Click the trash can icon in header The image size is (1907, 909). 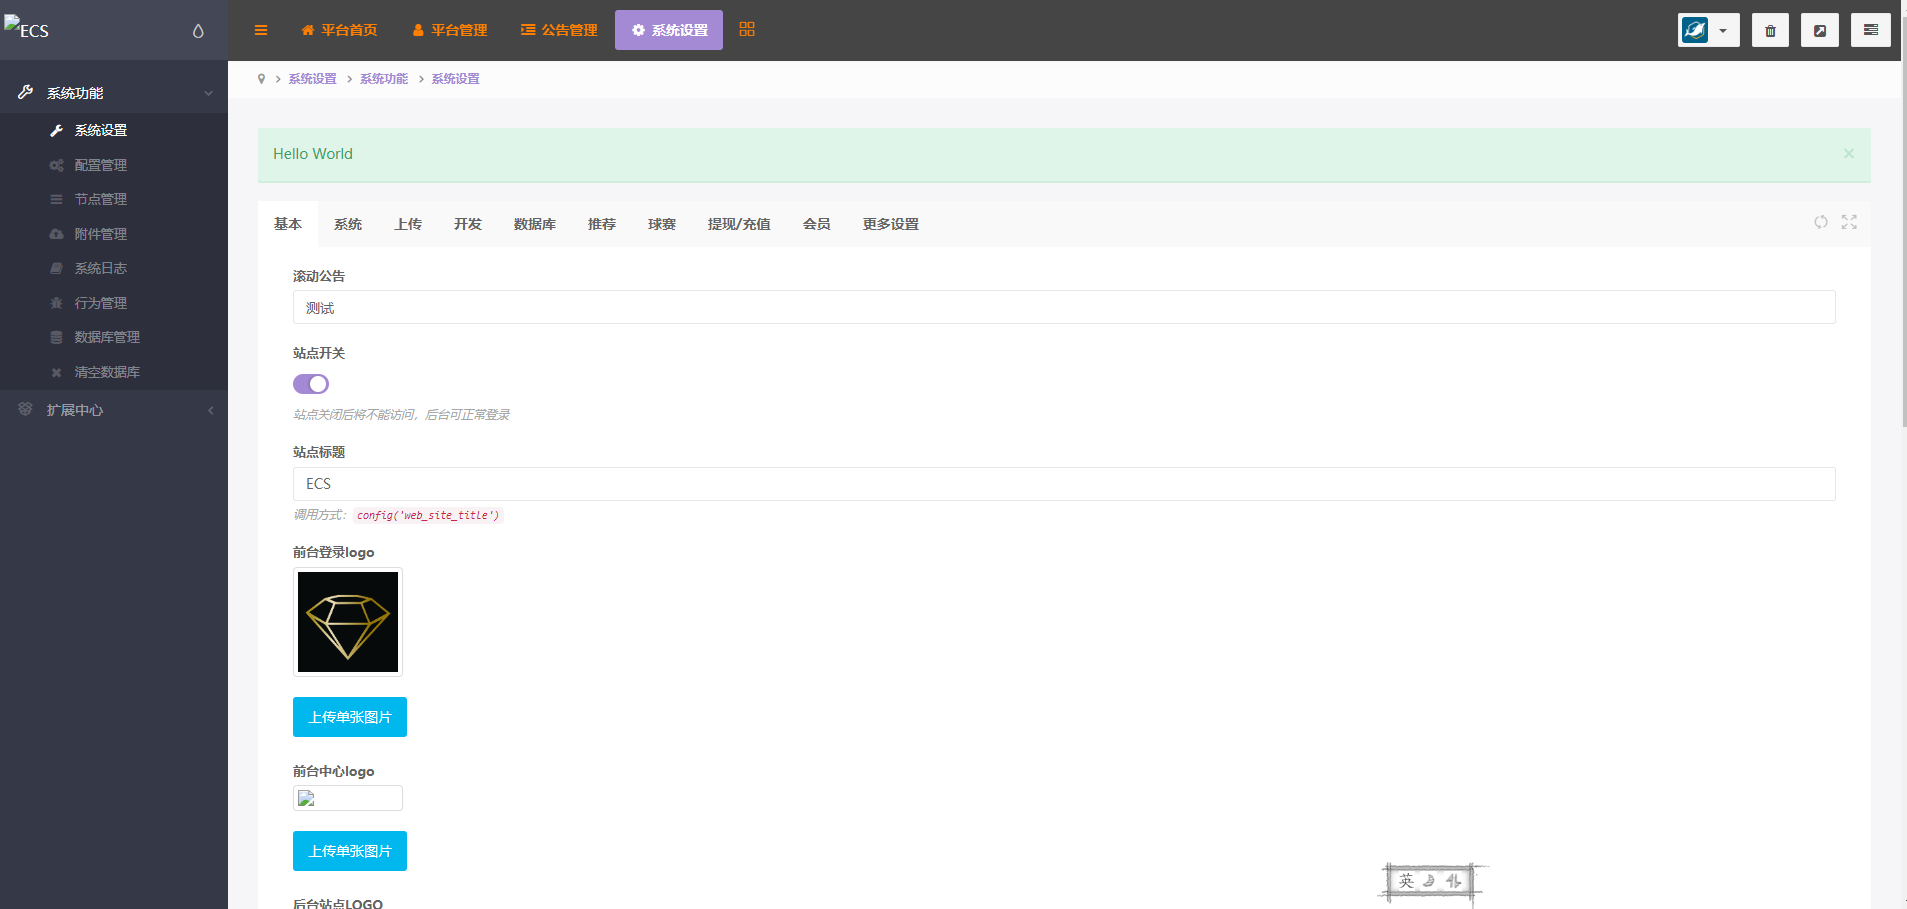pos(1770,30)
